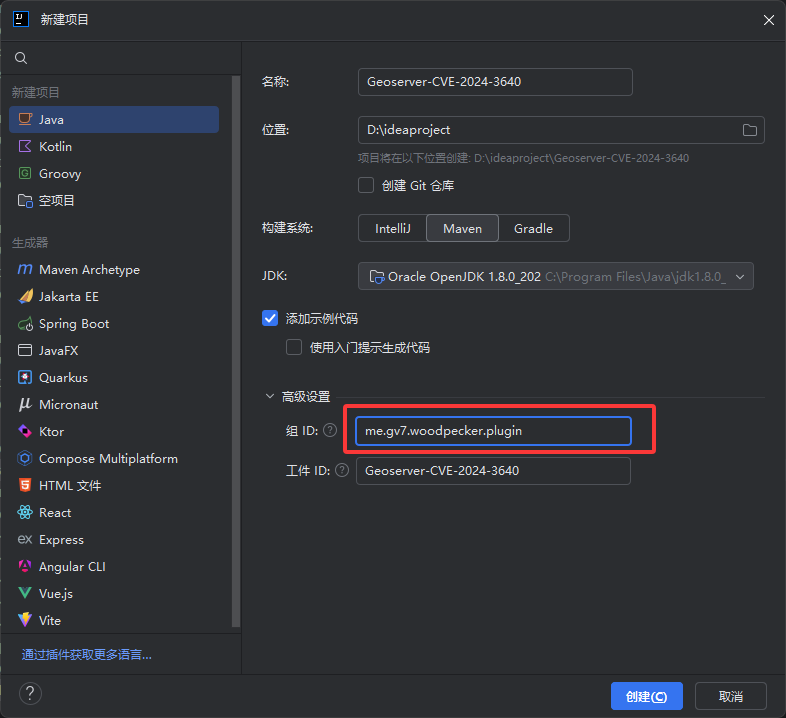Switch build system to IntelliJ
Image resolution: width=786 pixels, height=718 pixels.
tap(392, 228)
